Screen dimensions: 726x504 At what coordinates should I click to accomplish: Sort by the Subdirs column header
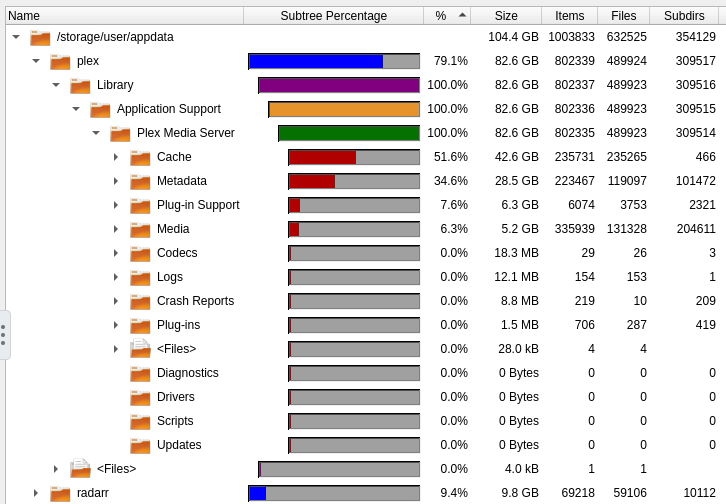[x=684, y=16]
